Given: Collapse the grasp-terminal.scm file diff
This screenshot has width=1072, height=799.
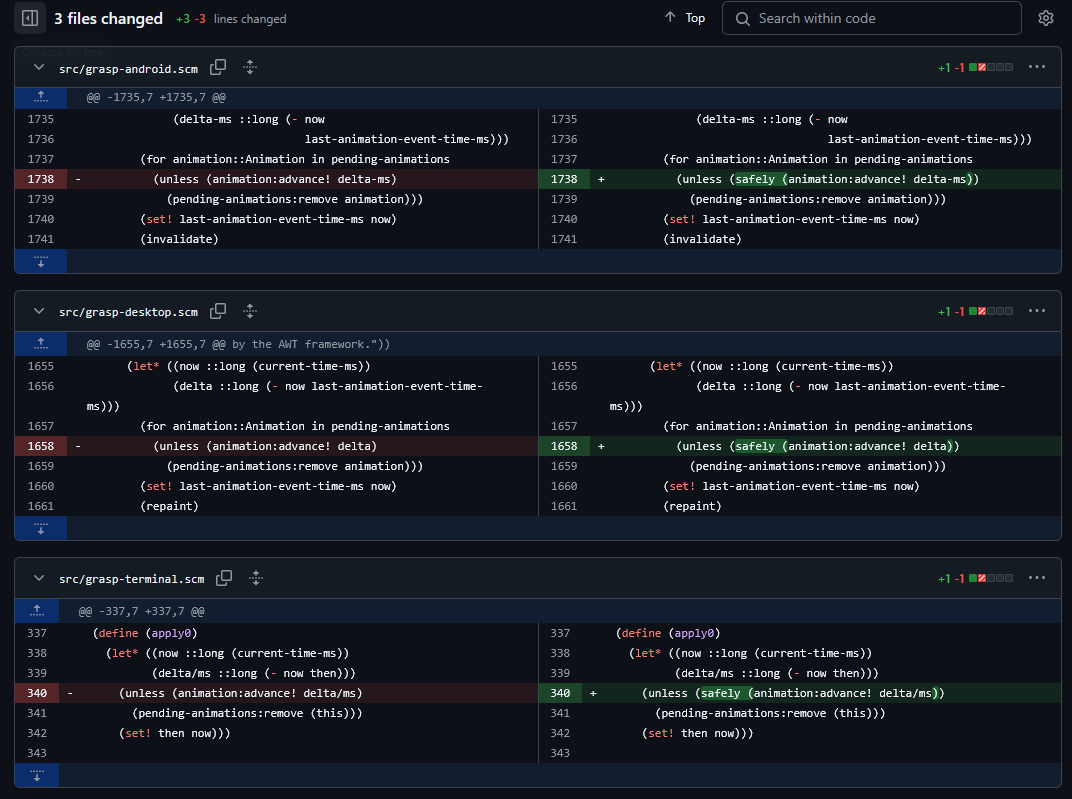Looking at the screenshot, I should tap(39, 579).
